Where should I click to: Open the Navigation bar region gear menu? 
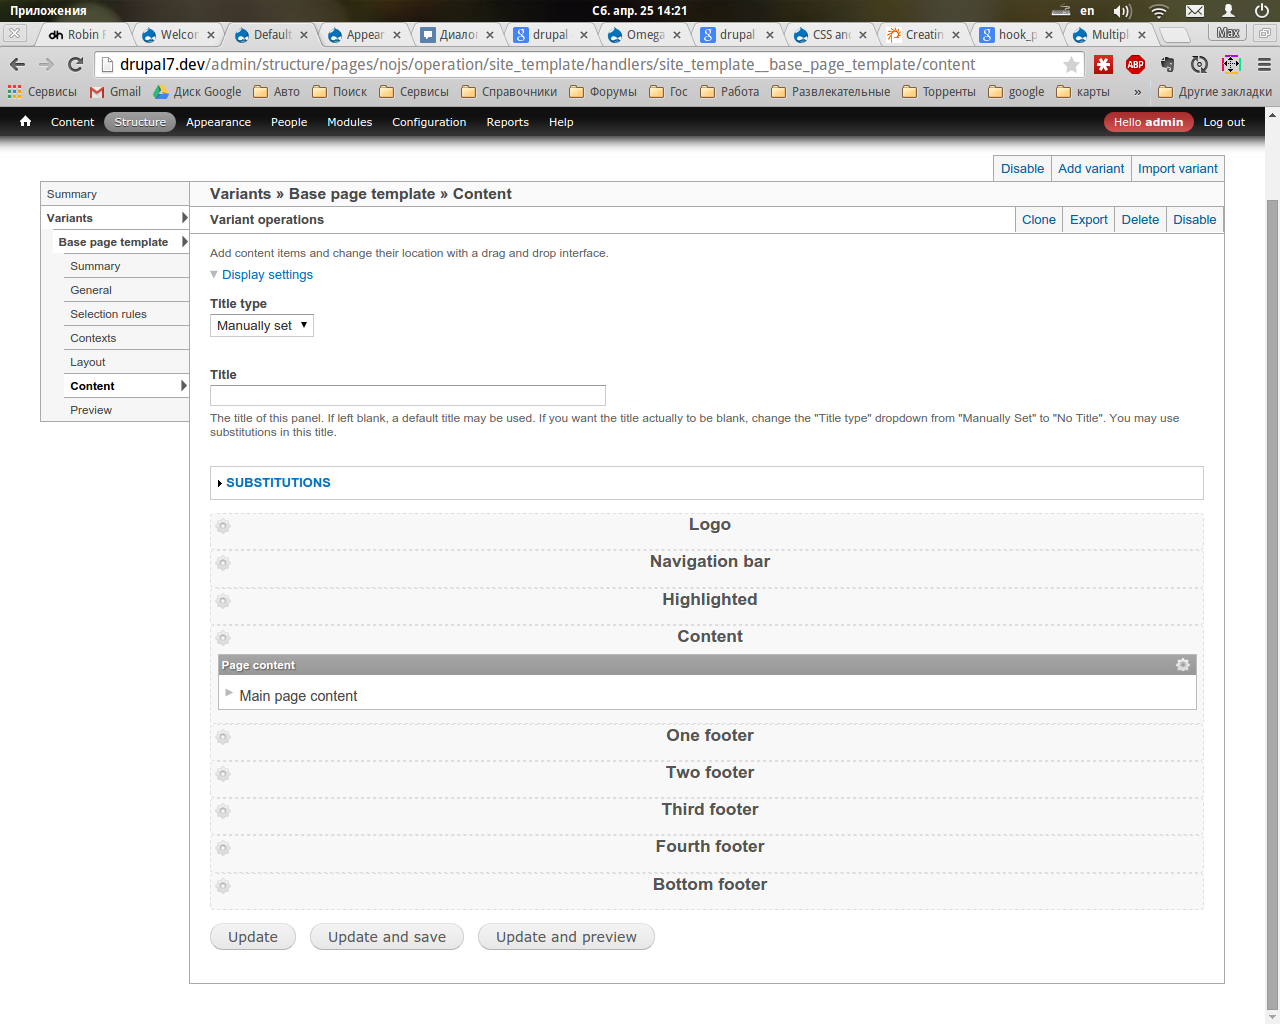223,564
